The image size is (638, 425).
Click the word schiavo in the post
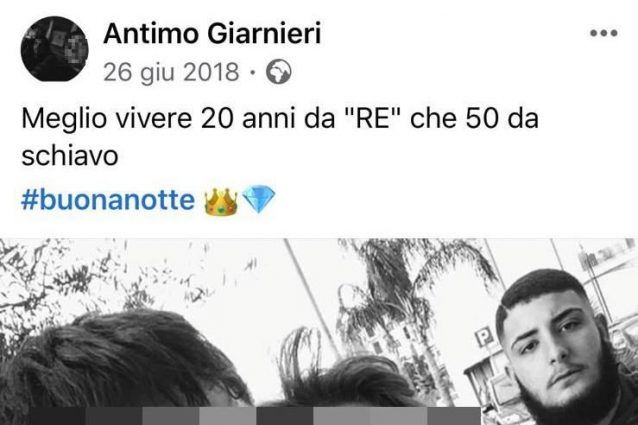click(x=70, y=156)
